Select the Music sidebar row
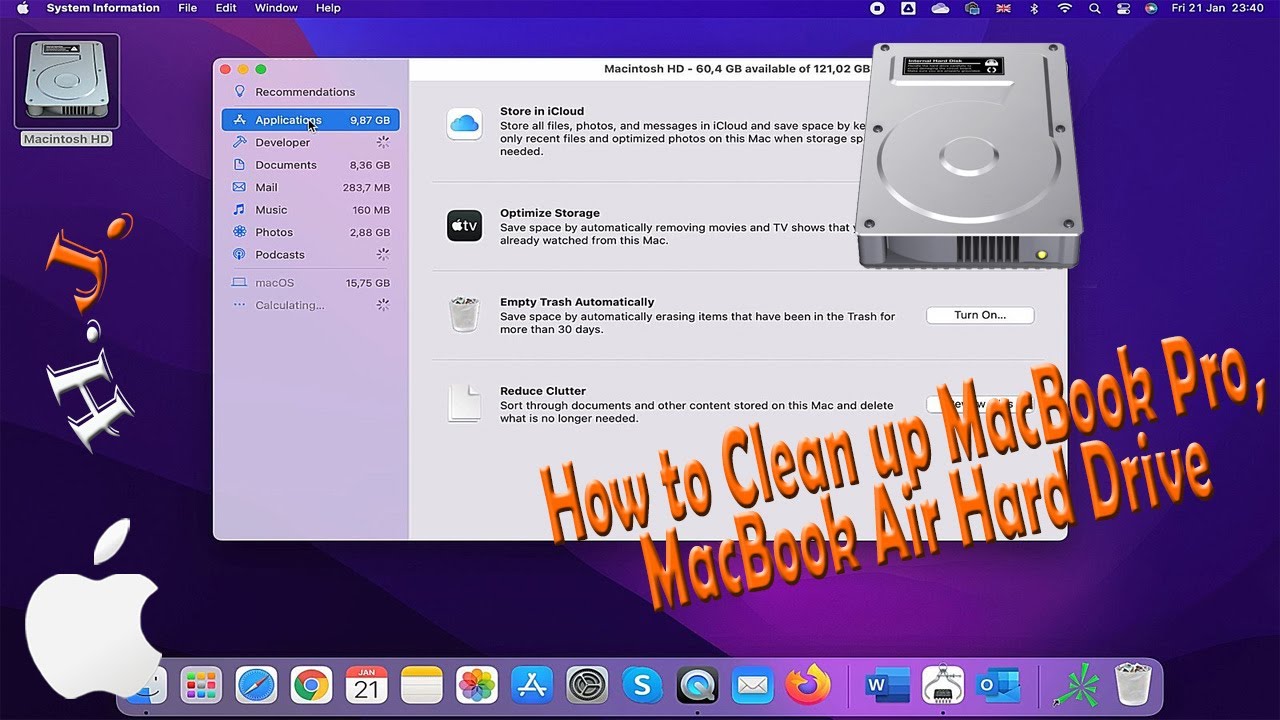 point(311,210)
